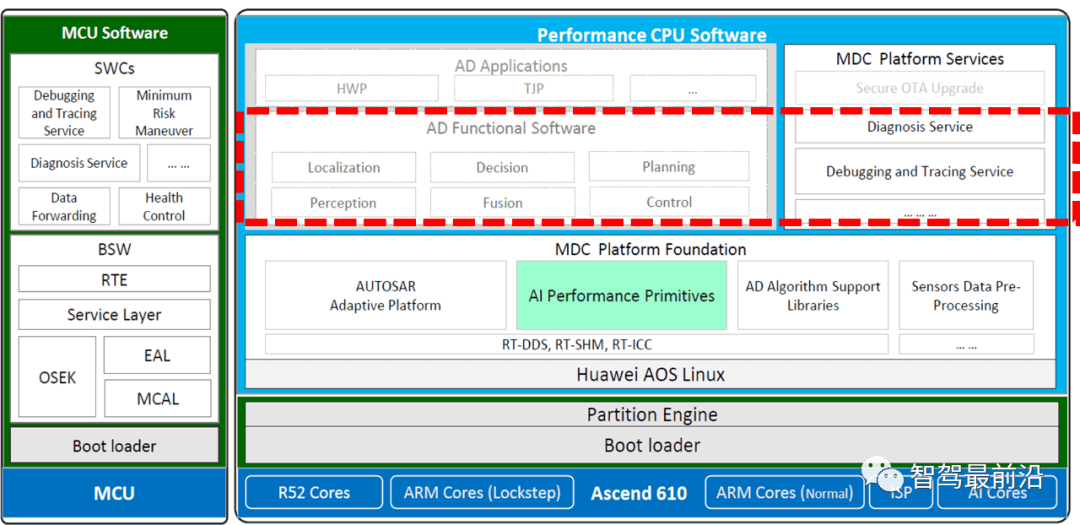
Task: Click Boot loader under Partition Engine
Action: (652, 445)
